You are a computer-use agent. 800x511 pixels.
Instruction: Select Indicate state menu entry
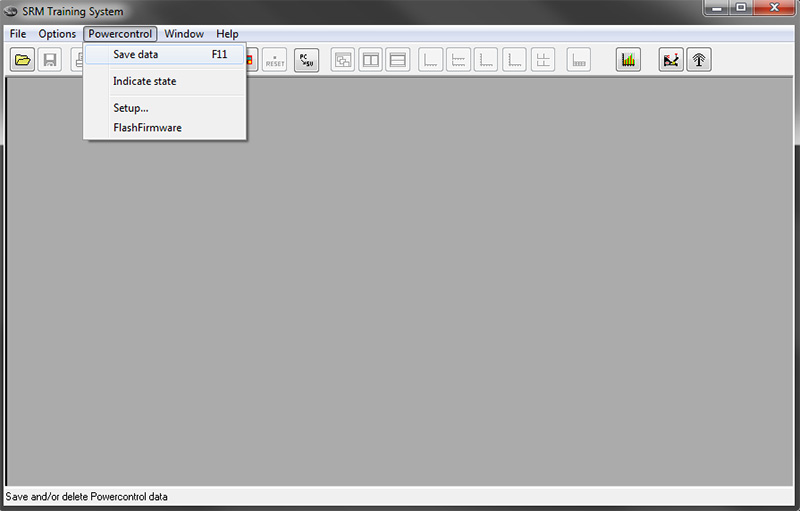(x=144, y=81)
